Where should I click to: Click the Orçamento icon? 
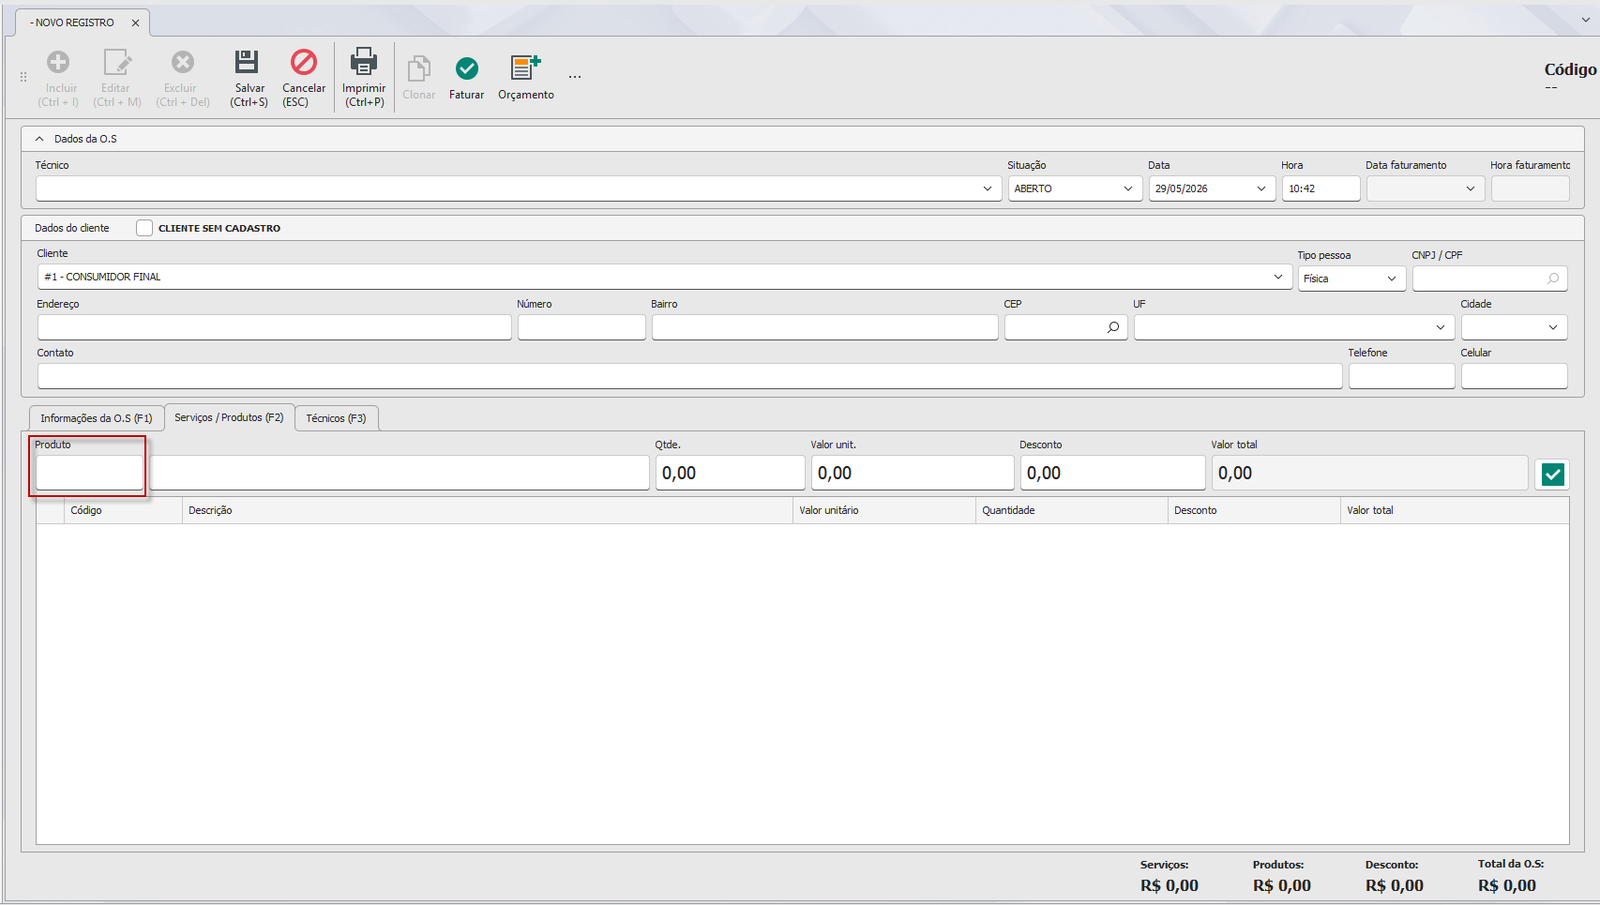click(525, 67)
